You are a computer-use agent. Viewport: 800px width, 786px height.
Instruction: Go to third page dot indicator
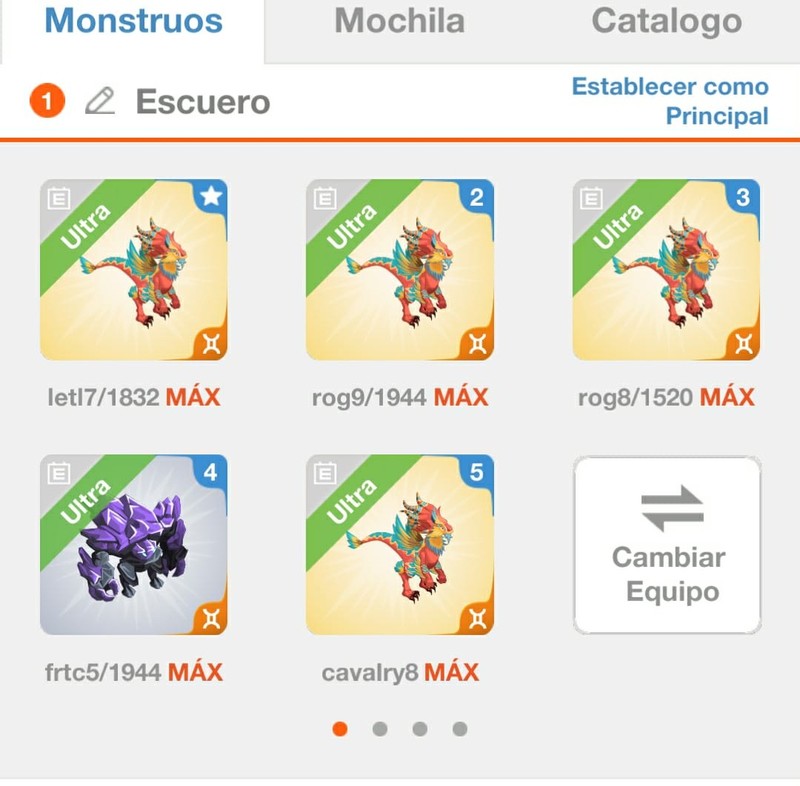coord(420,729)
